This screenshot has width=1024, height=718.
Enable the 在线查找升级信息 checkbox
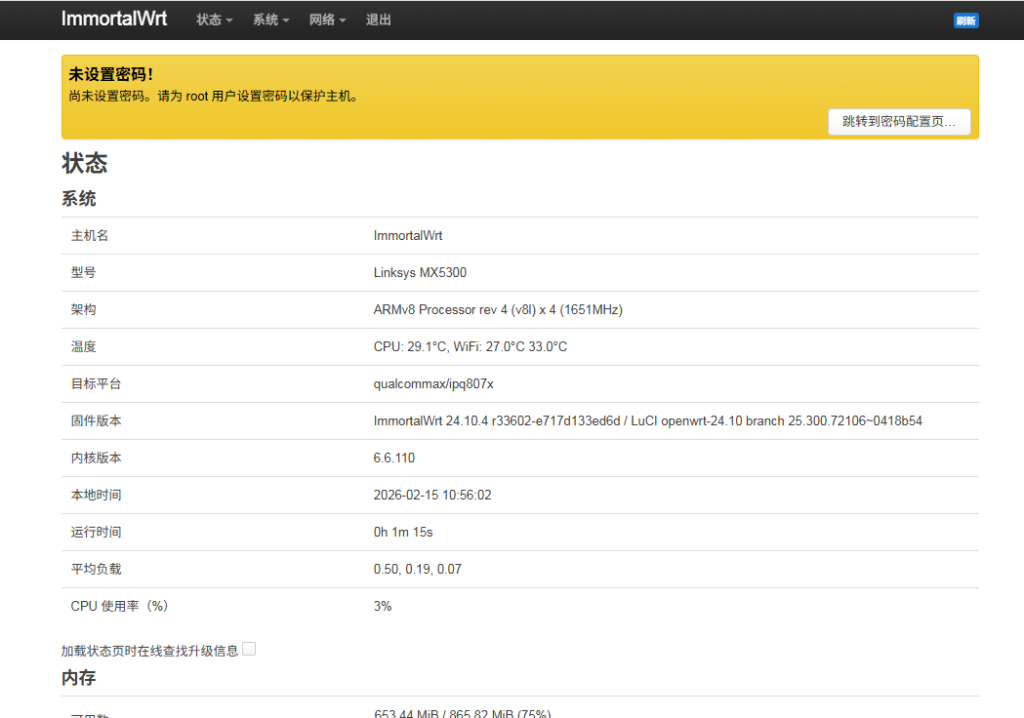click(248, 647)
